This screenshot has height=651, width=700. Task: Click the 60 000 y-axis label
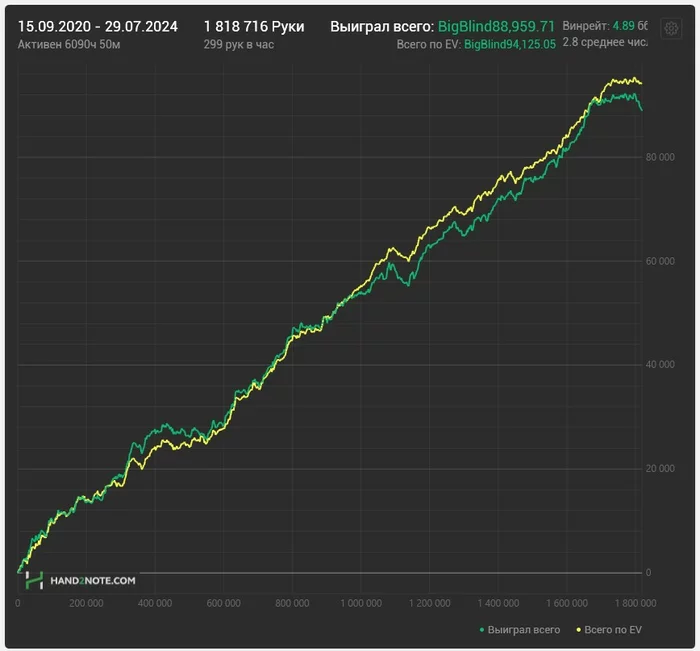click(x=660, y=261)
